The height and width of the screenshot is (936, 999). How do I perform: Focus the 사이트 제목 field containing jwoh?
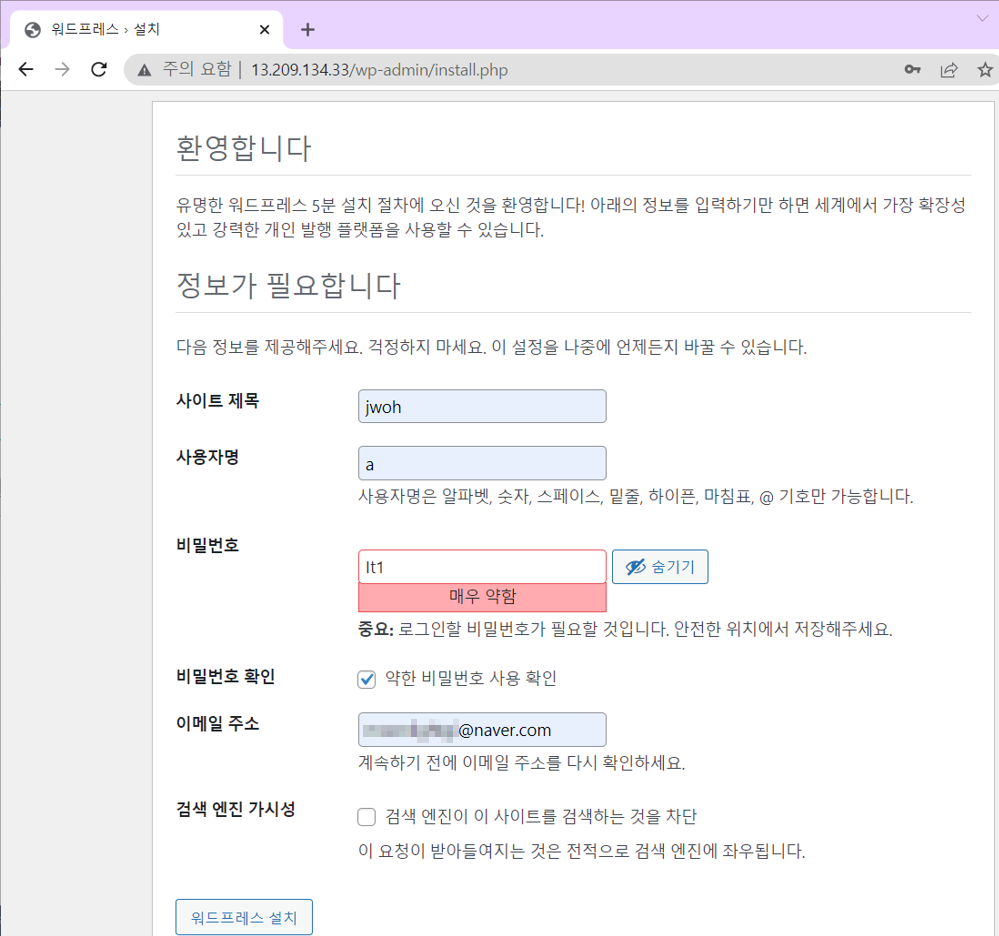click(x=482, y=407)
